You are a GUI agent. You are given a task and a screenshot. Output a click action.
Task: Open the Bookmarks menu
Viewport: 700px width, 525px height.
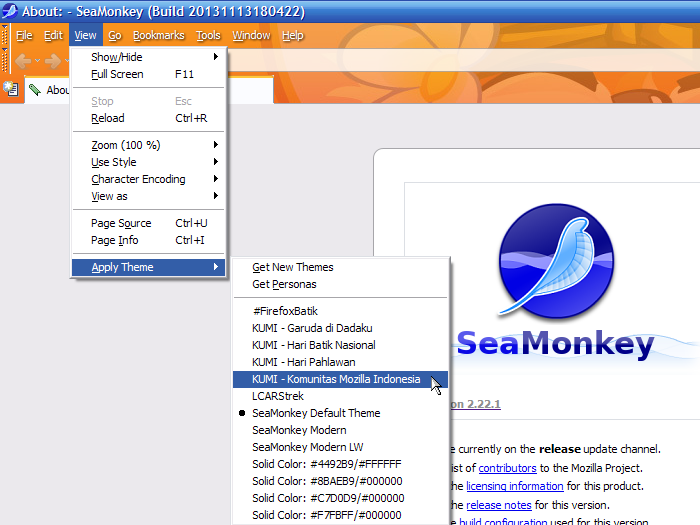[x=158, y=35]
